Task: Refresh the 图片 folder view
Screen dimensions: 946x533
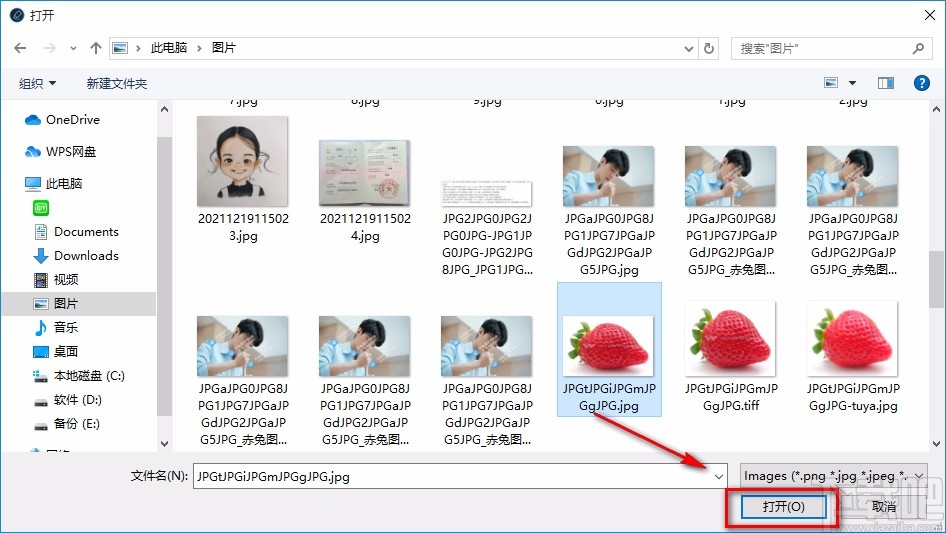Action: click(709, 48)
